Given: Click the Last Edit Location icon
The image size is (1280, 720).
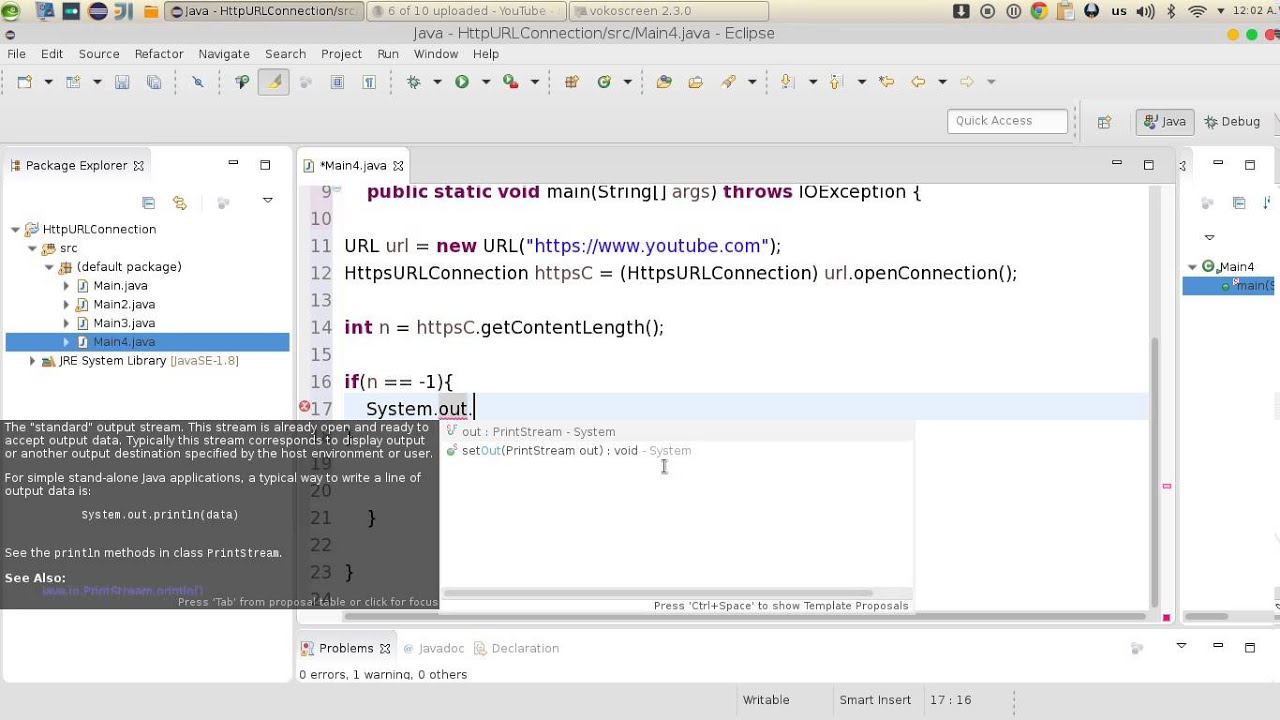Looking at the screenshot, I should pyautogui.click(x=886, y=82).
